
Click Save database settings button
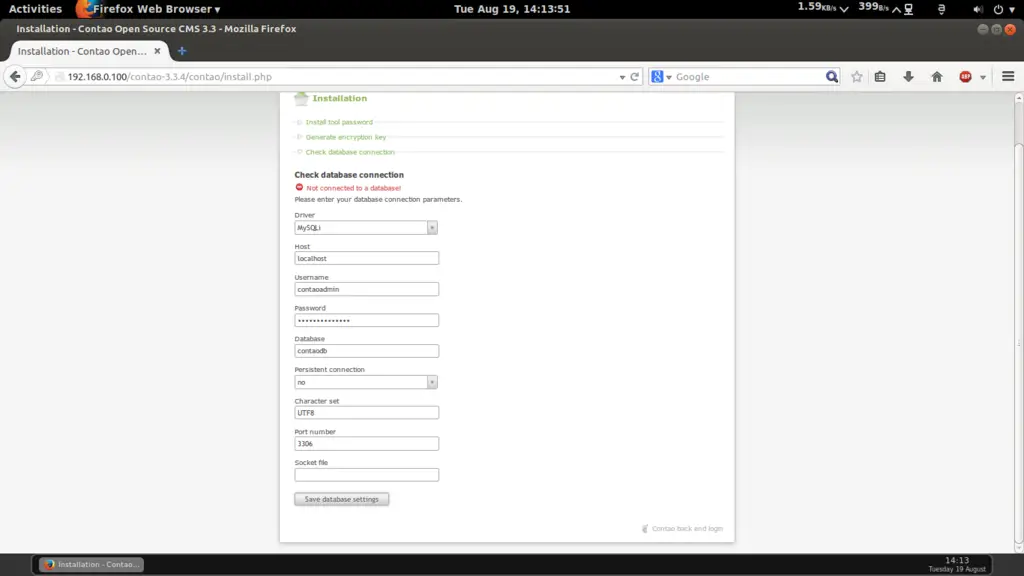pyautogui.click(x=342, y=499)
